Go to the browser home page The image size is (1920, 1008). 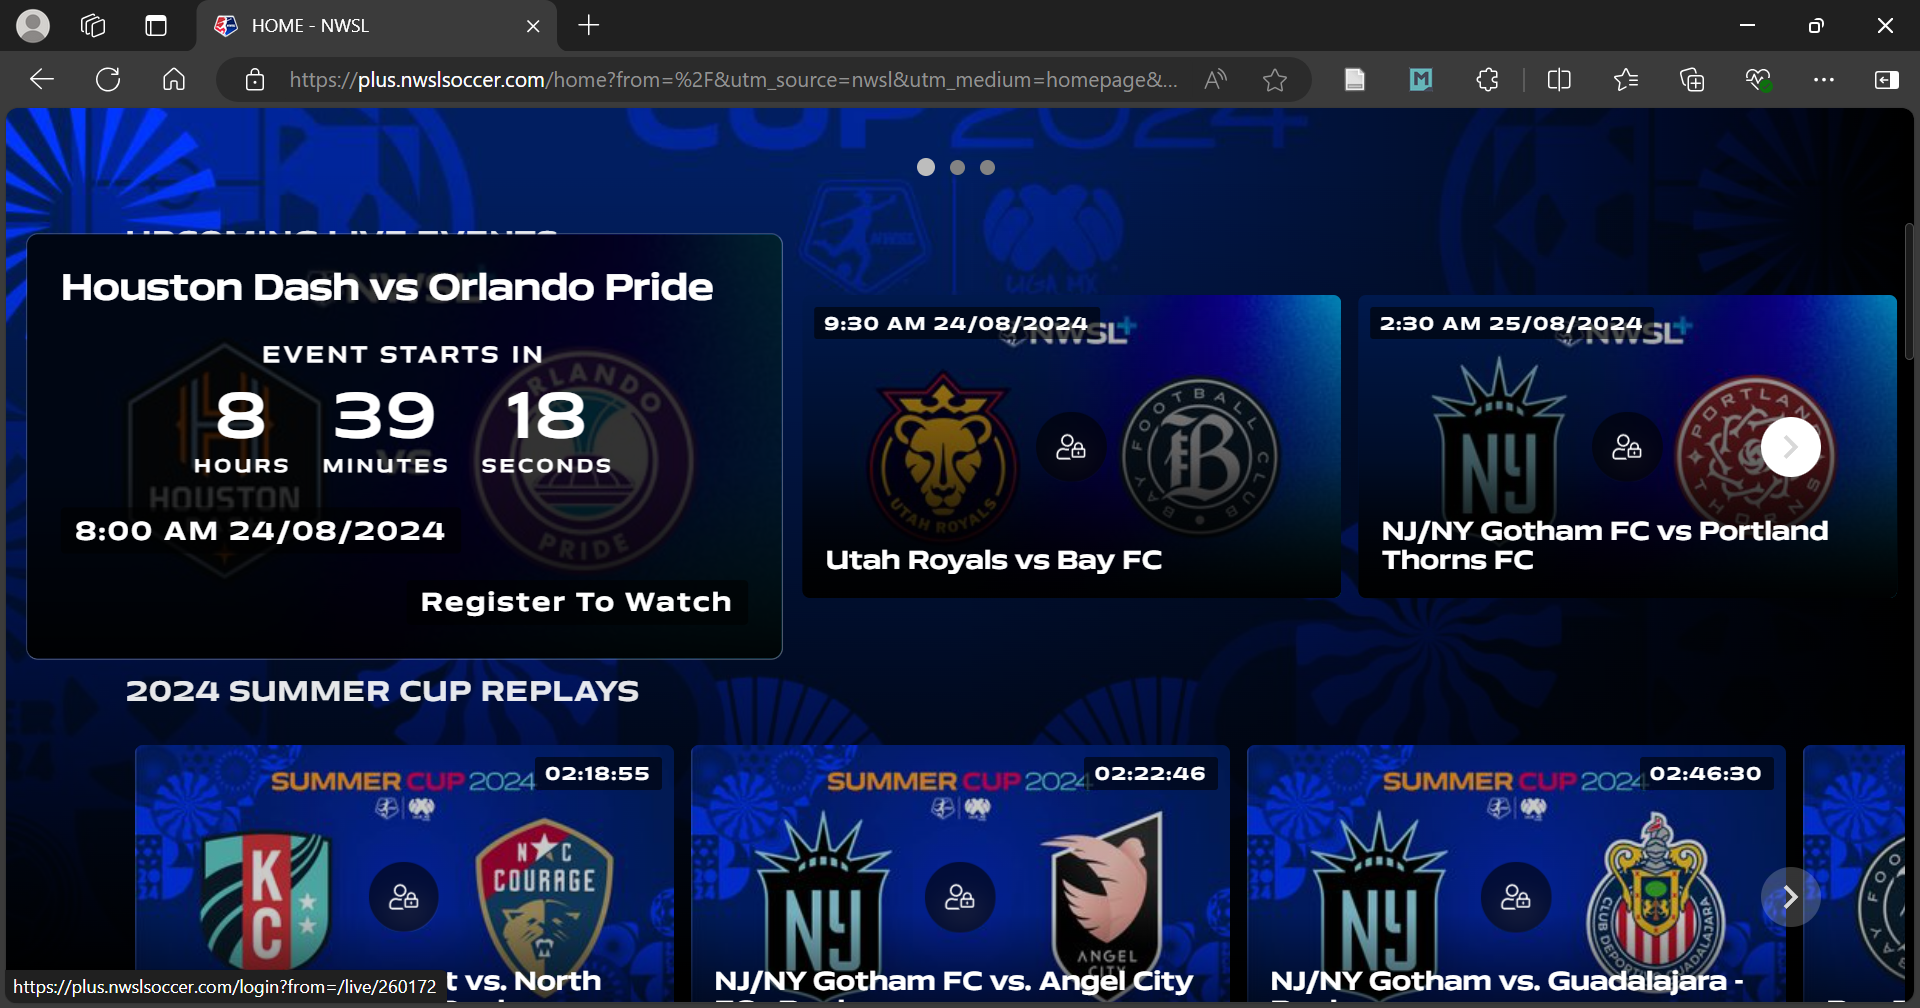point(174,79)
